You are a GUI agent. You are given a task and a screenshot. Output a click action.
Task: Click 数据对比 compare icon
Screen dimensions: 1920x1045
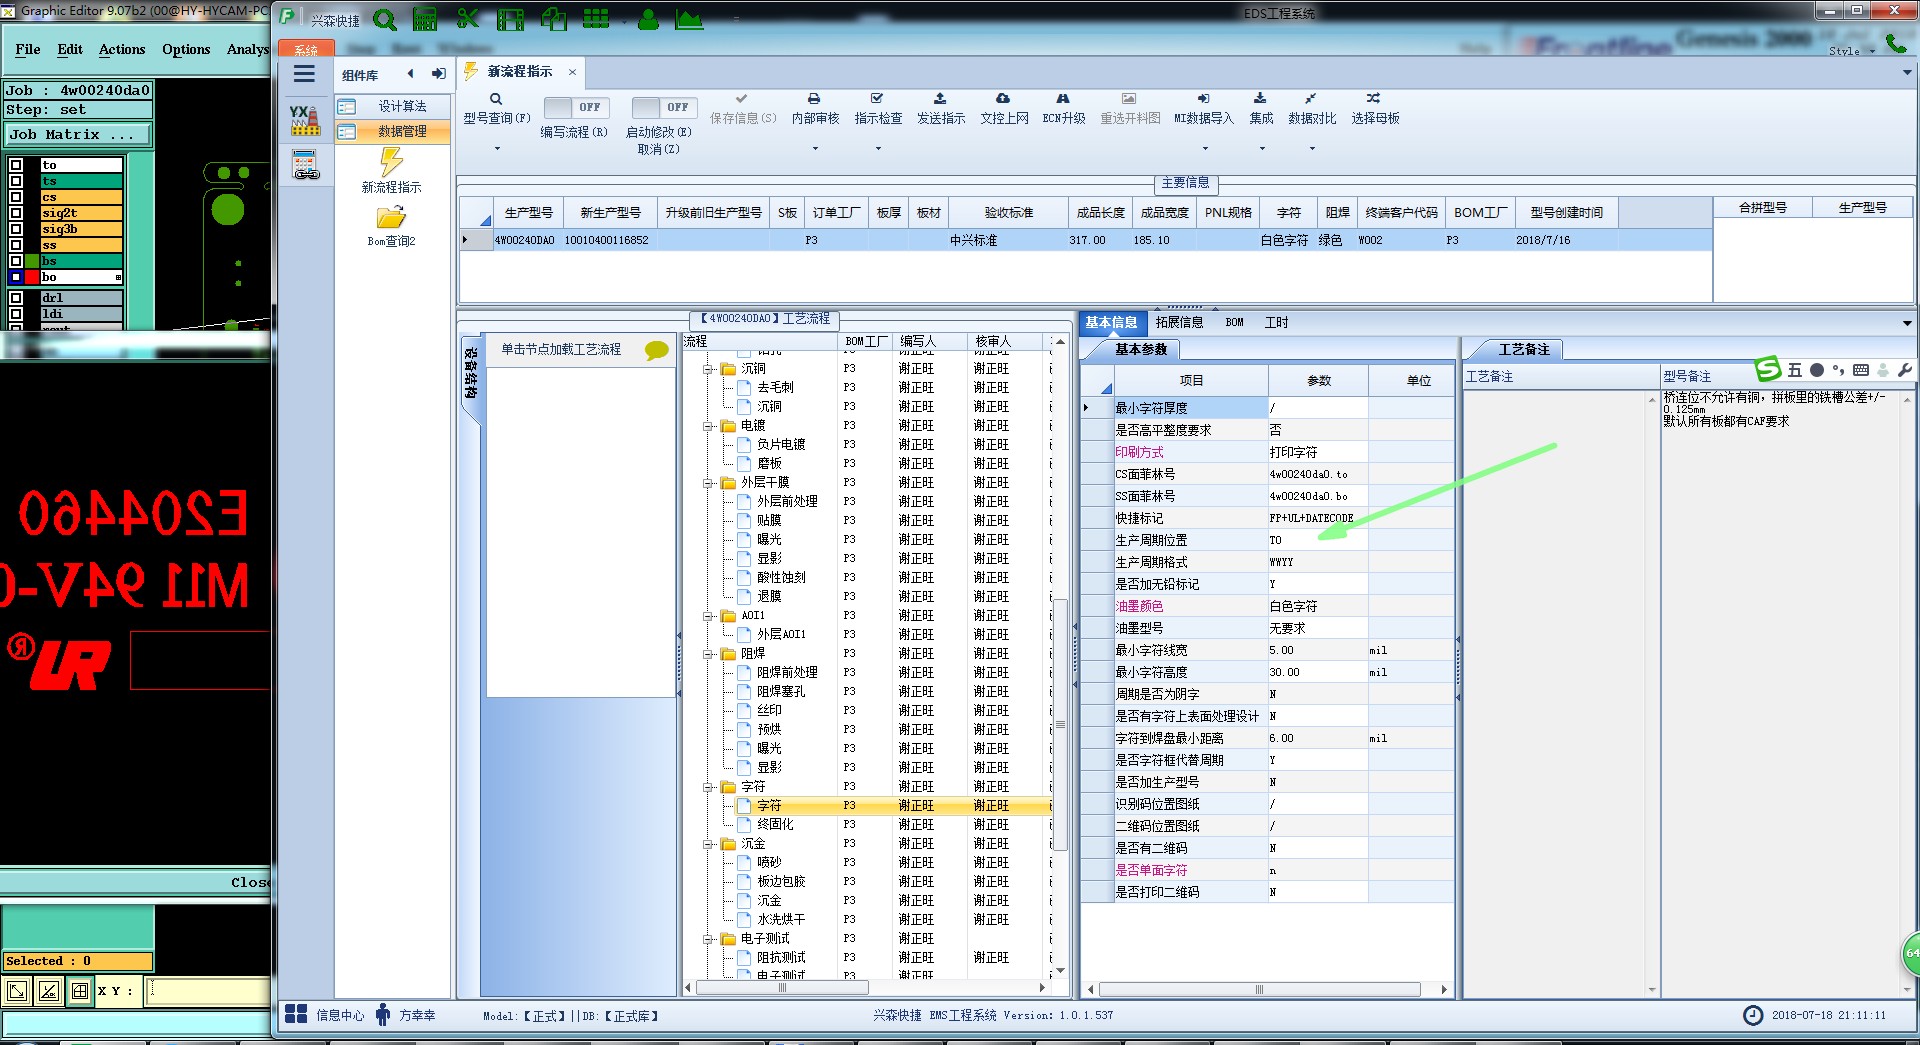(1311, 99)
